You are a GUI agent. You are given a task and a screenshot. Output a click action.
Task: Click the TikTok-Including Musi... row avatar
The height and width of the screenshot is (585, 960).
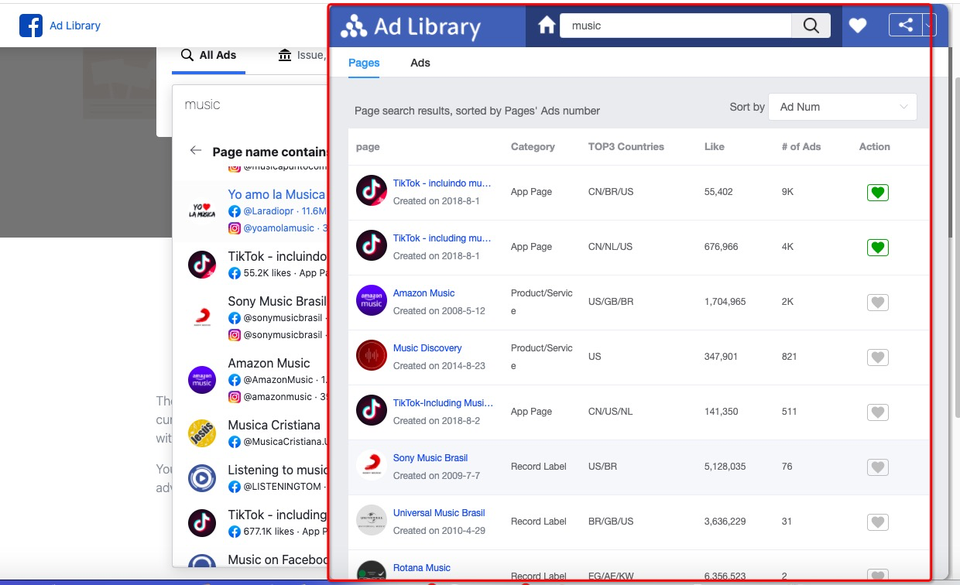(x=371, y=411)
